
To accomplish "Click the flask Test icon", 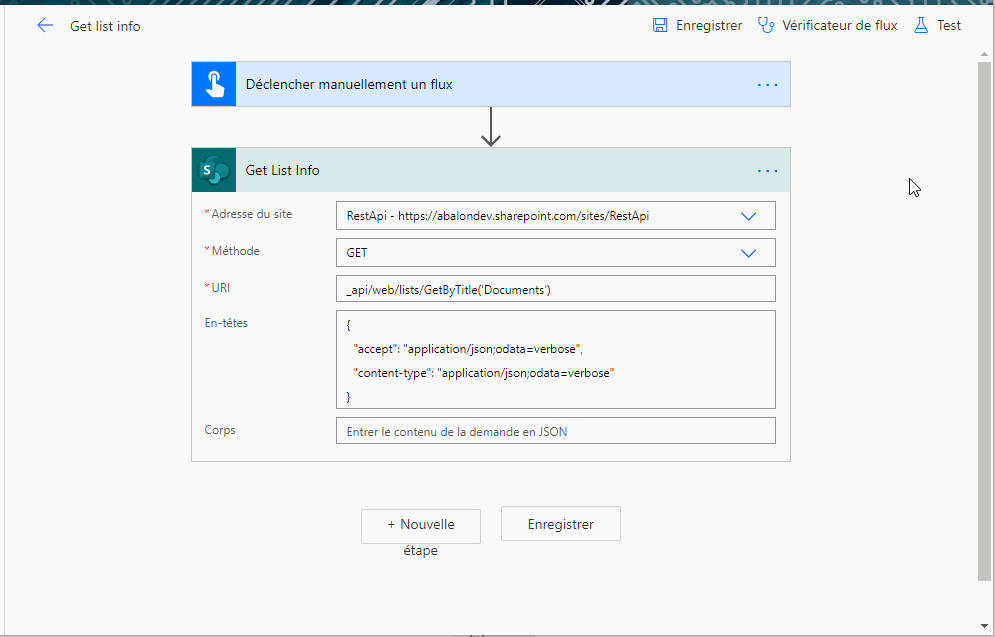I will [x=920, y=25].
